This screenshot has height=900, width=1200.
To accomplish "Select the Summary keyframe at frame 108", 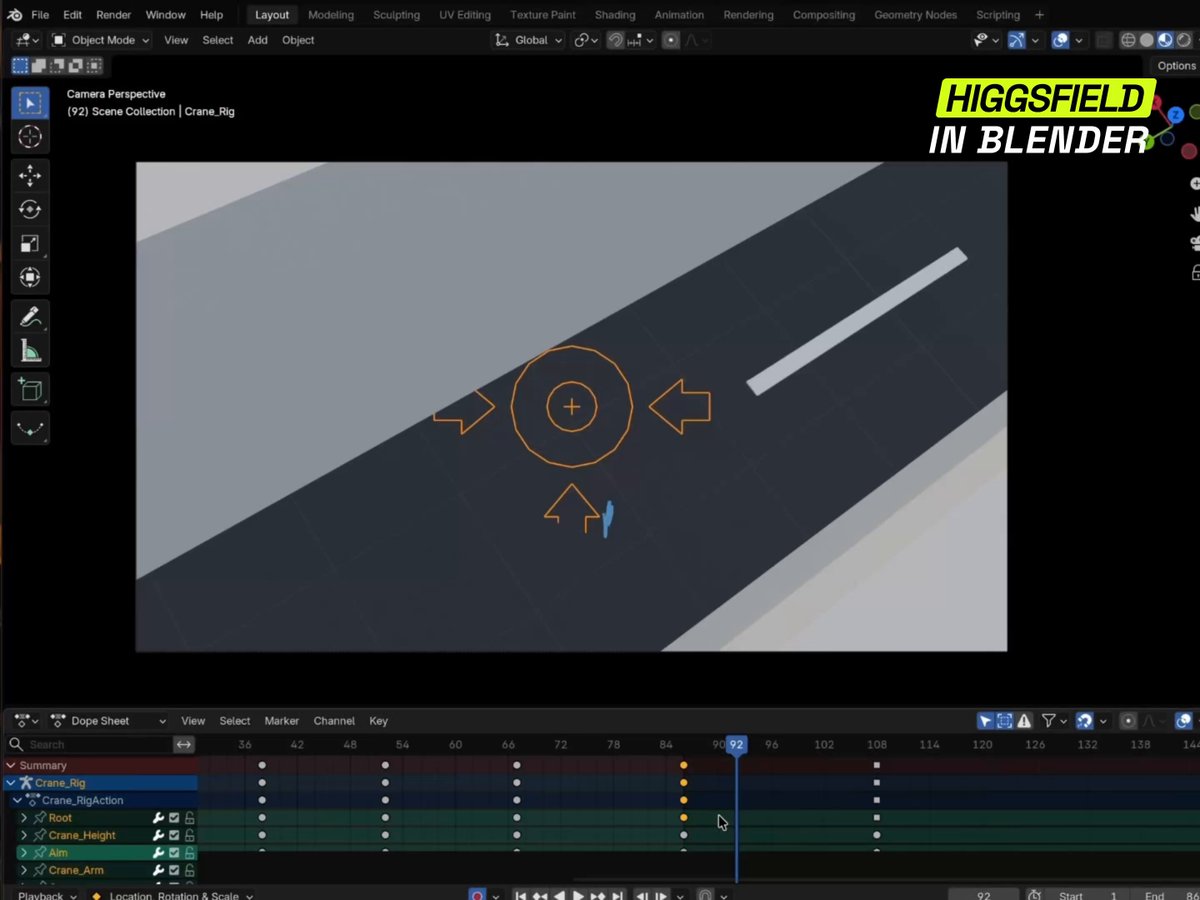I will (x=877, y=766).
